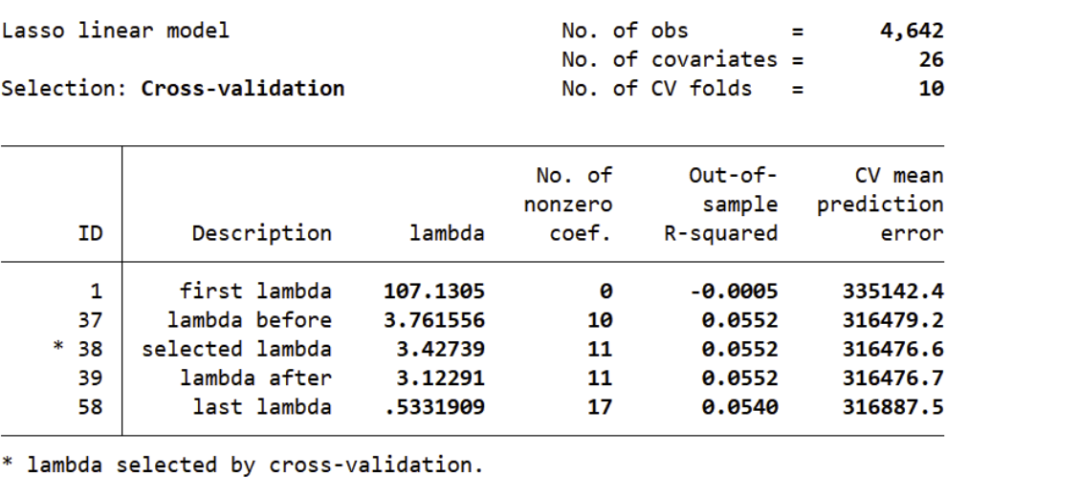Click the selected lambda value 3.42739
This screenshot has width=1080, height=496.
tap(440, 349)
